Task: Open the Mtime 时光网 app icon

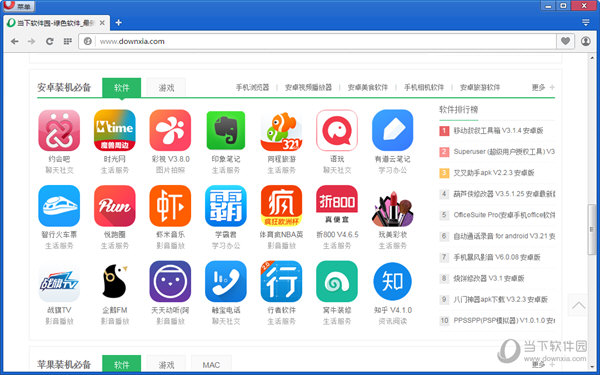Action: point(114,130)
